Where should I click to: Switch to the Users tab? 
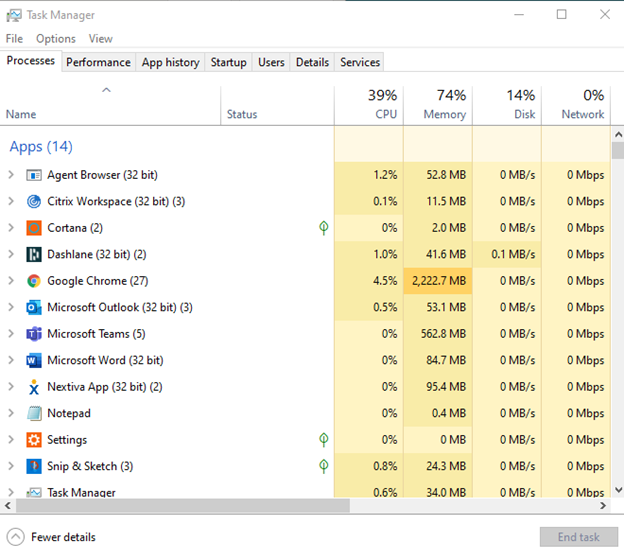point(271,62)
